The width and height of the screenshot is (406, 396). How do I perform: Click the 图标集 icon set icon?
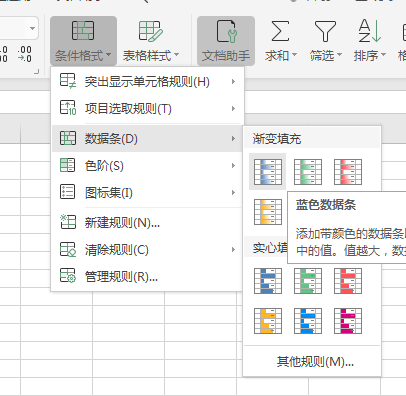click(68, 192)
